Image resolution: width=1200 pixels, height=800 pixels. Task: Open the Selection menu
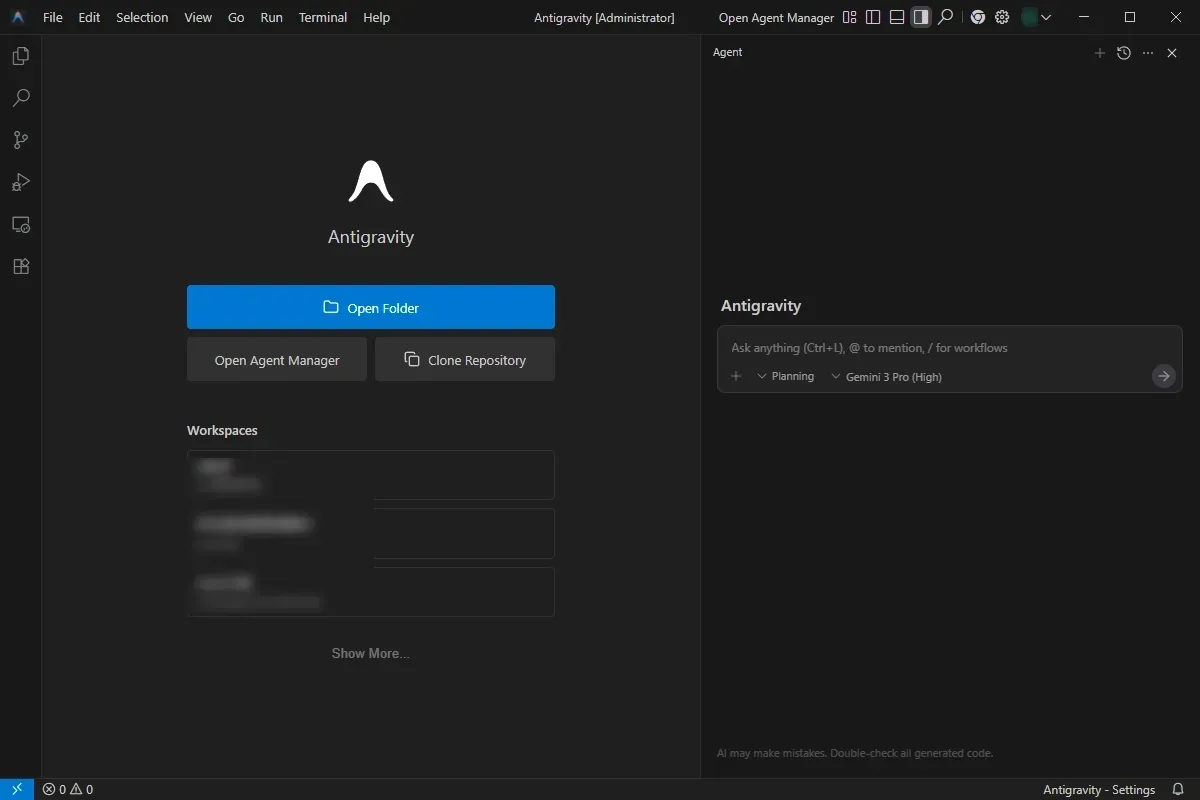142,17
